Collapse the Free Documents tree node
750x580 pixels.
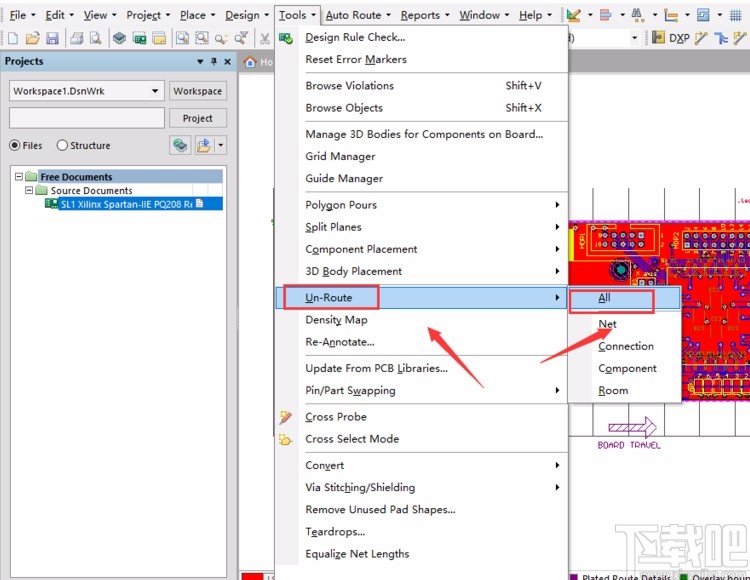[19, 177]
